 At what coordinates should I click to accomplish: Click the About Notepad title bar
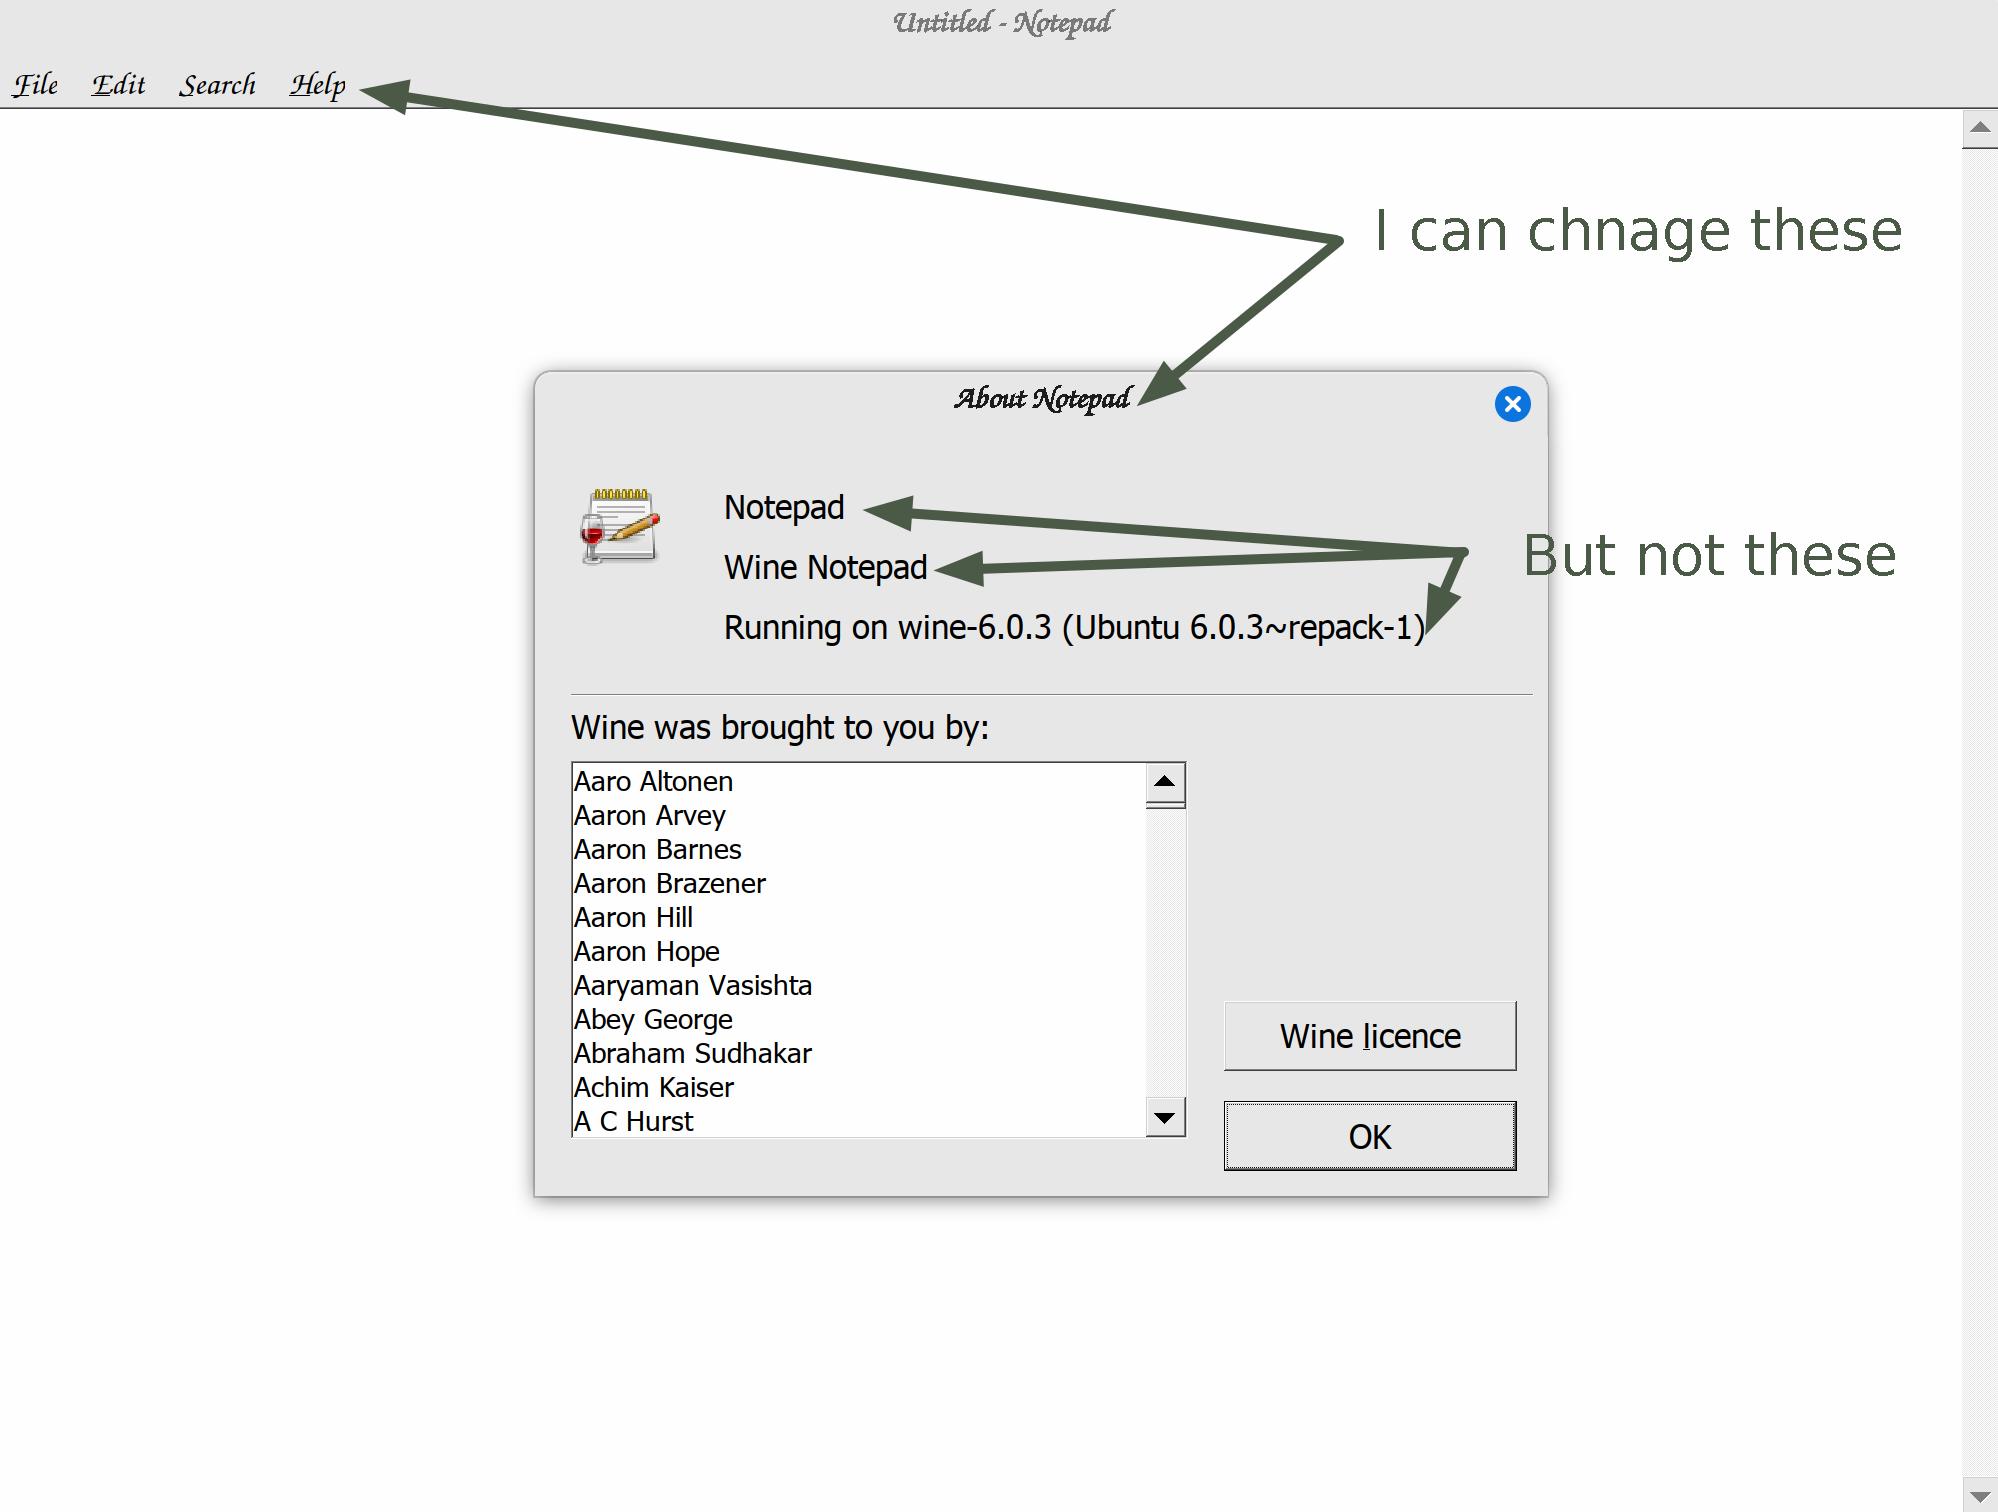[x=1041, y=399]
